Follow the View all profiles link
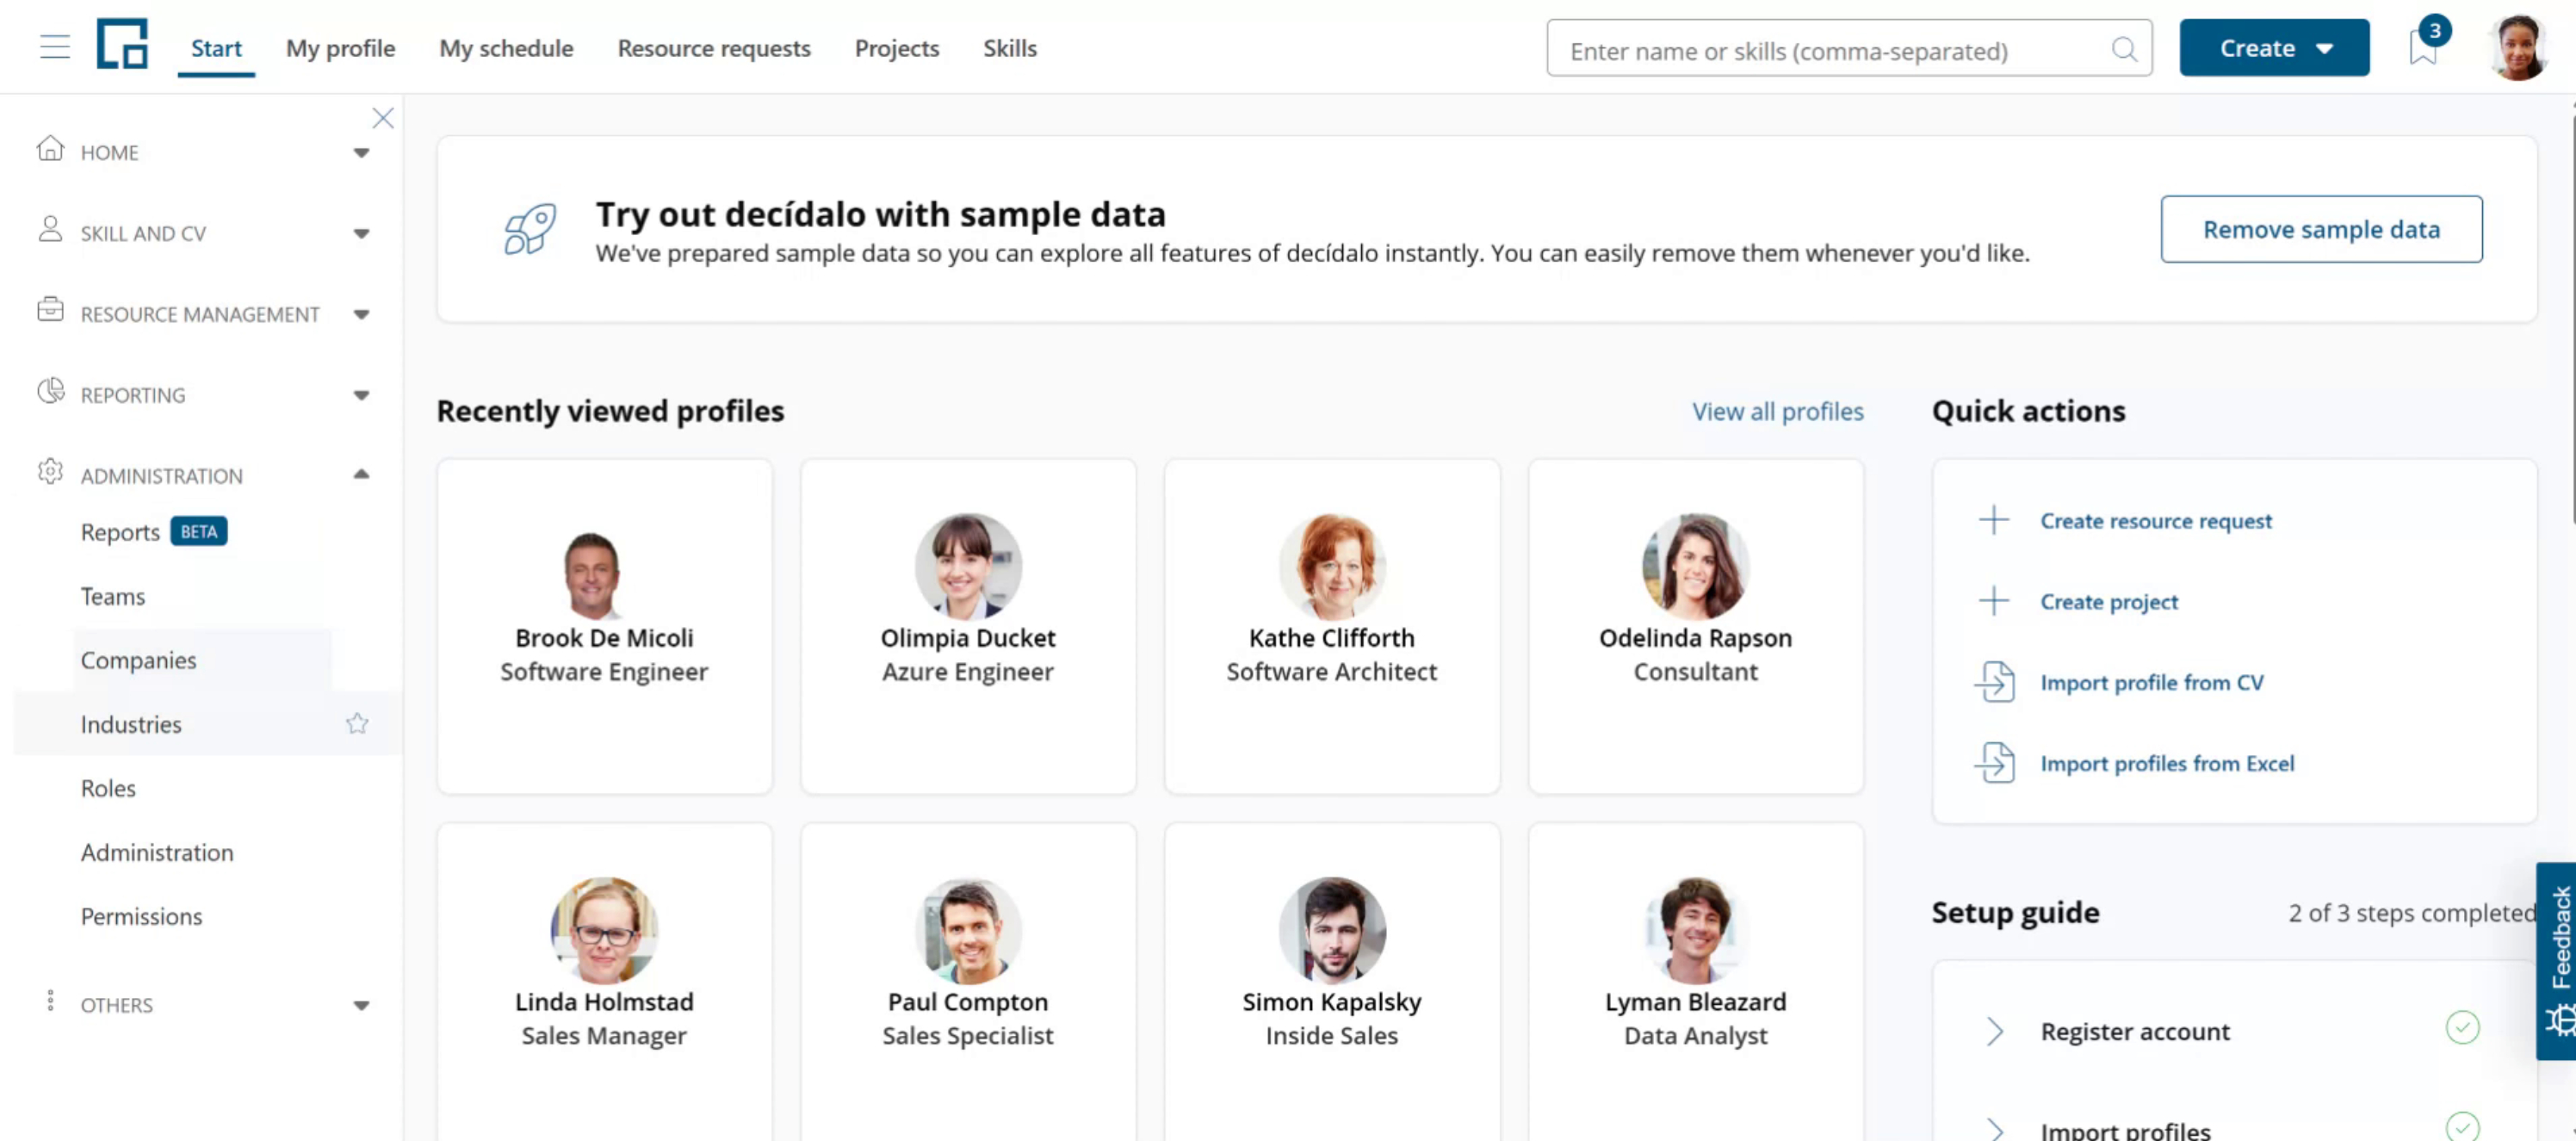The width and height of the screenshot is (2576, 1141). pos(1777,411)
